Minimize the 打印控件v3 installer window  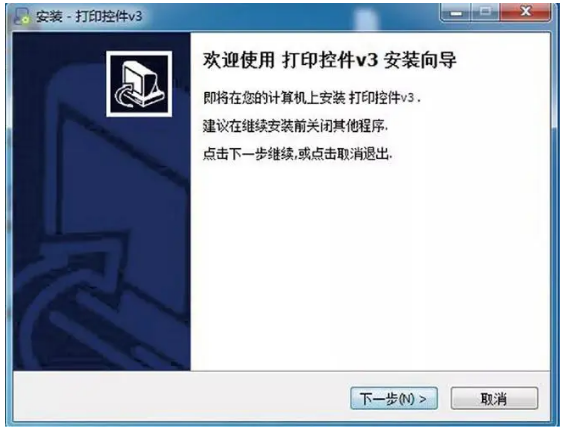coord(456,13)
